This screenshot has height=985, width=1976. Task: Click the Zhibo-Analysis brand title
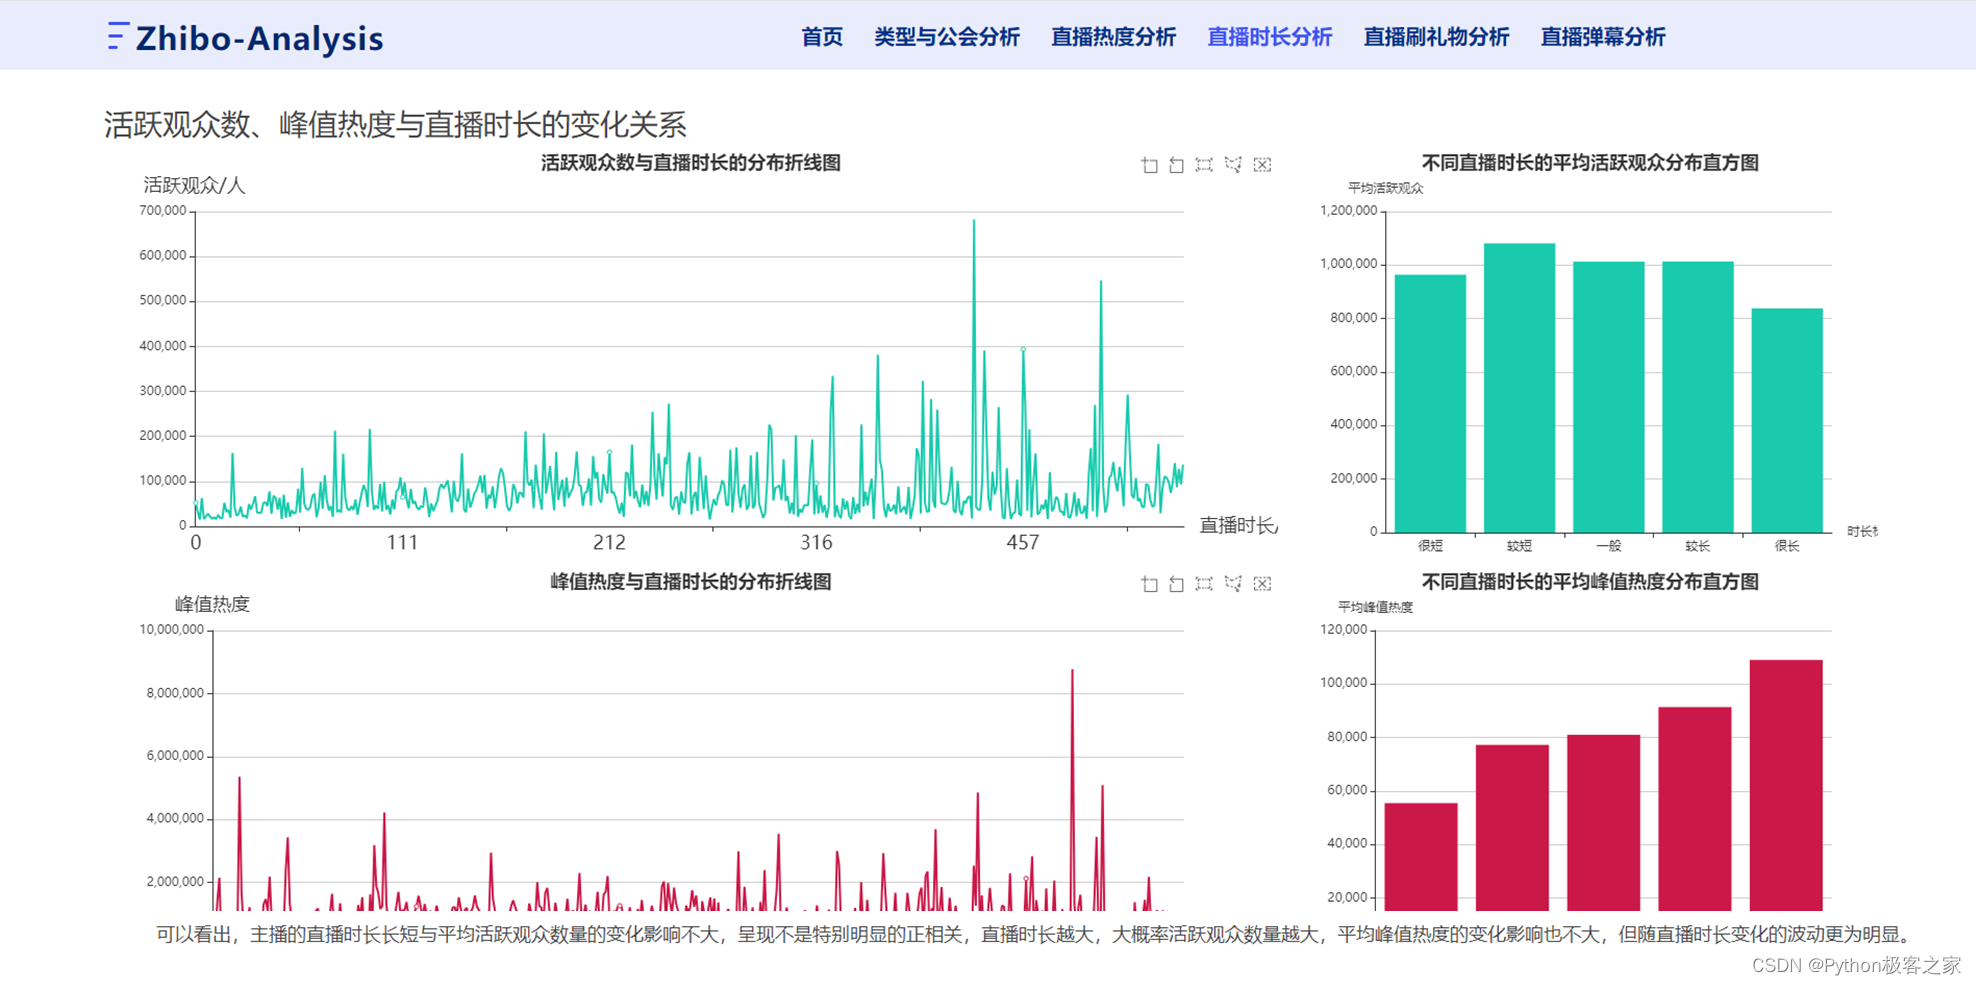point(259,38)
